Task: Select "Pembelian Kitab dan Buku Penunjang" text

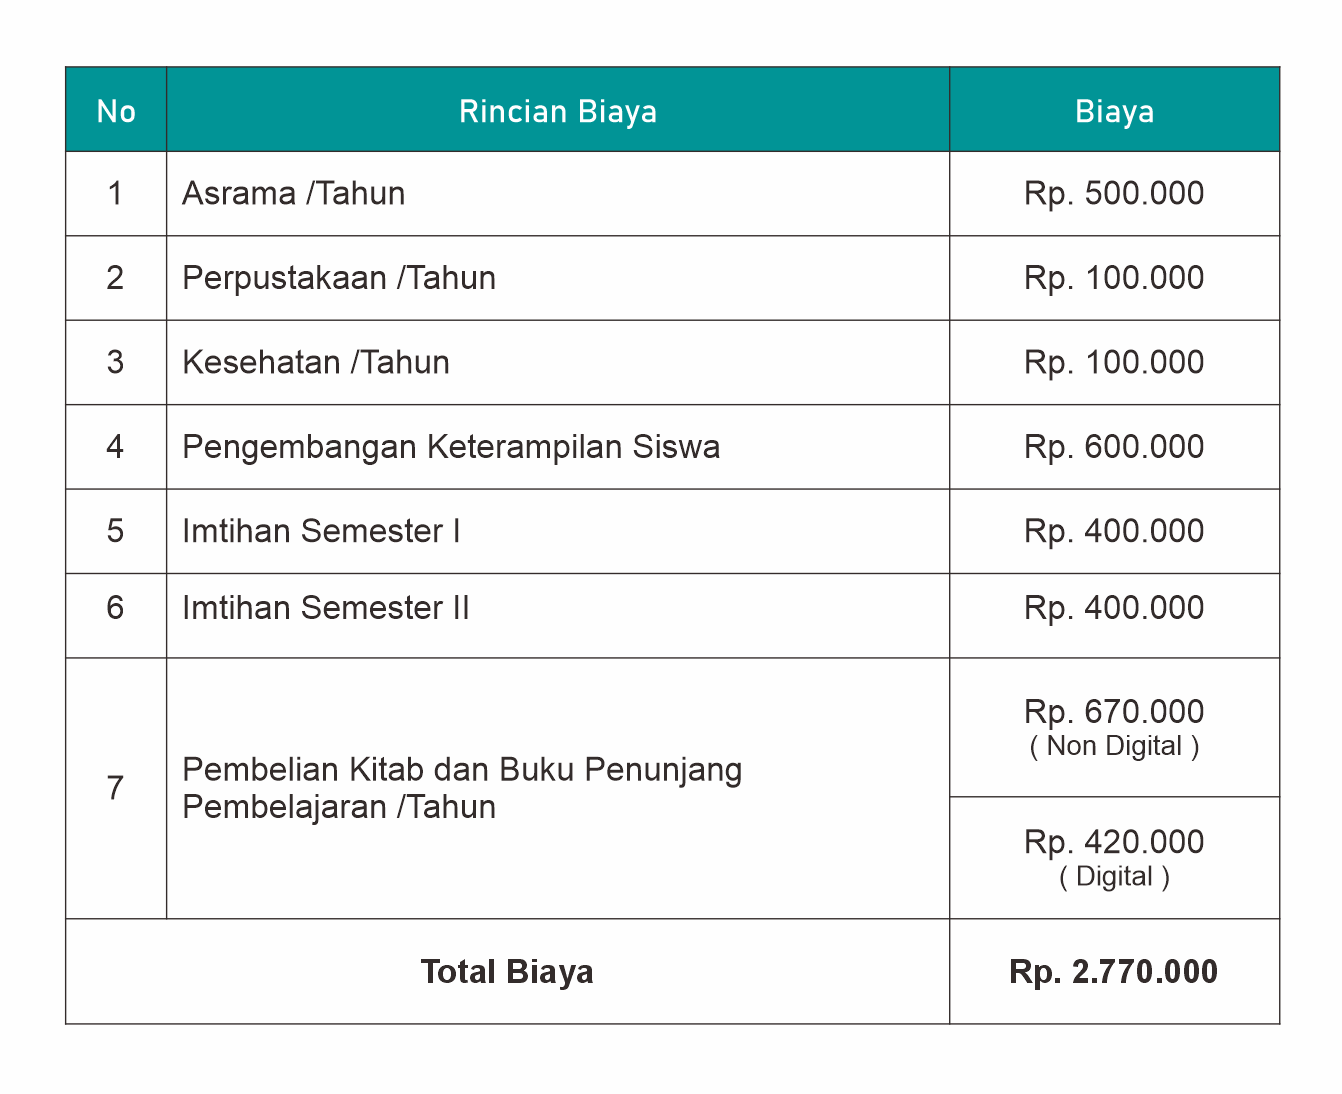Action: [x=462, y=770]
